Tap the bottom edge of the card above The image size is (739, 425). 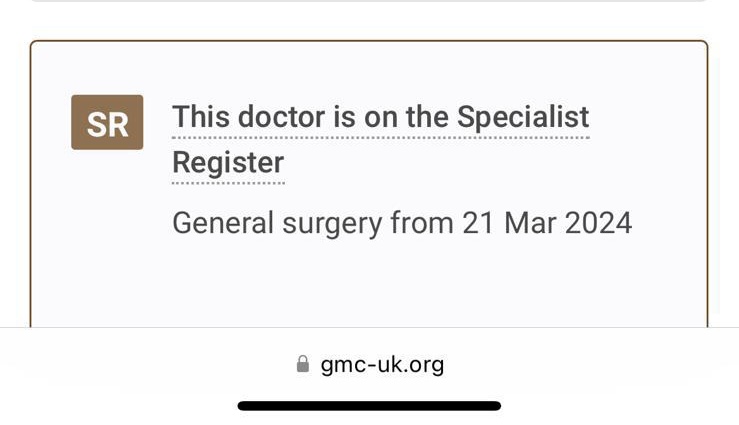[x=369, y=0]
